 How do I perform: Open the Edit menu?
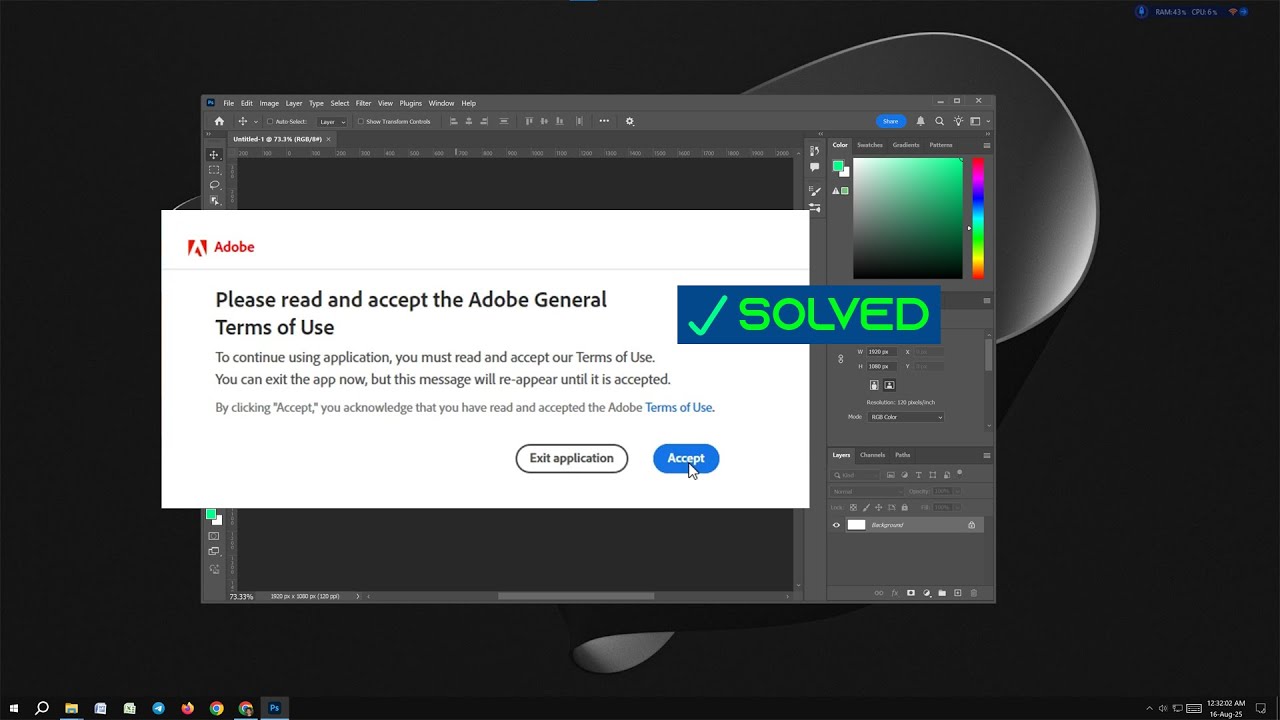tap(247, 103)
